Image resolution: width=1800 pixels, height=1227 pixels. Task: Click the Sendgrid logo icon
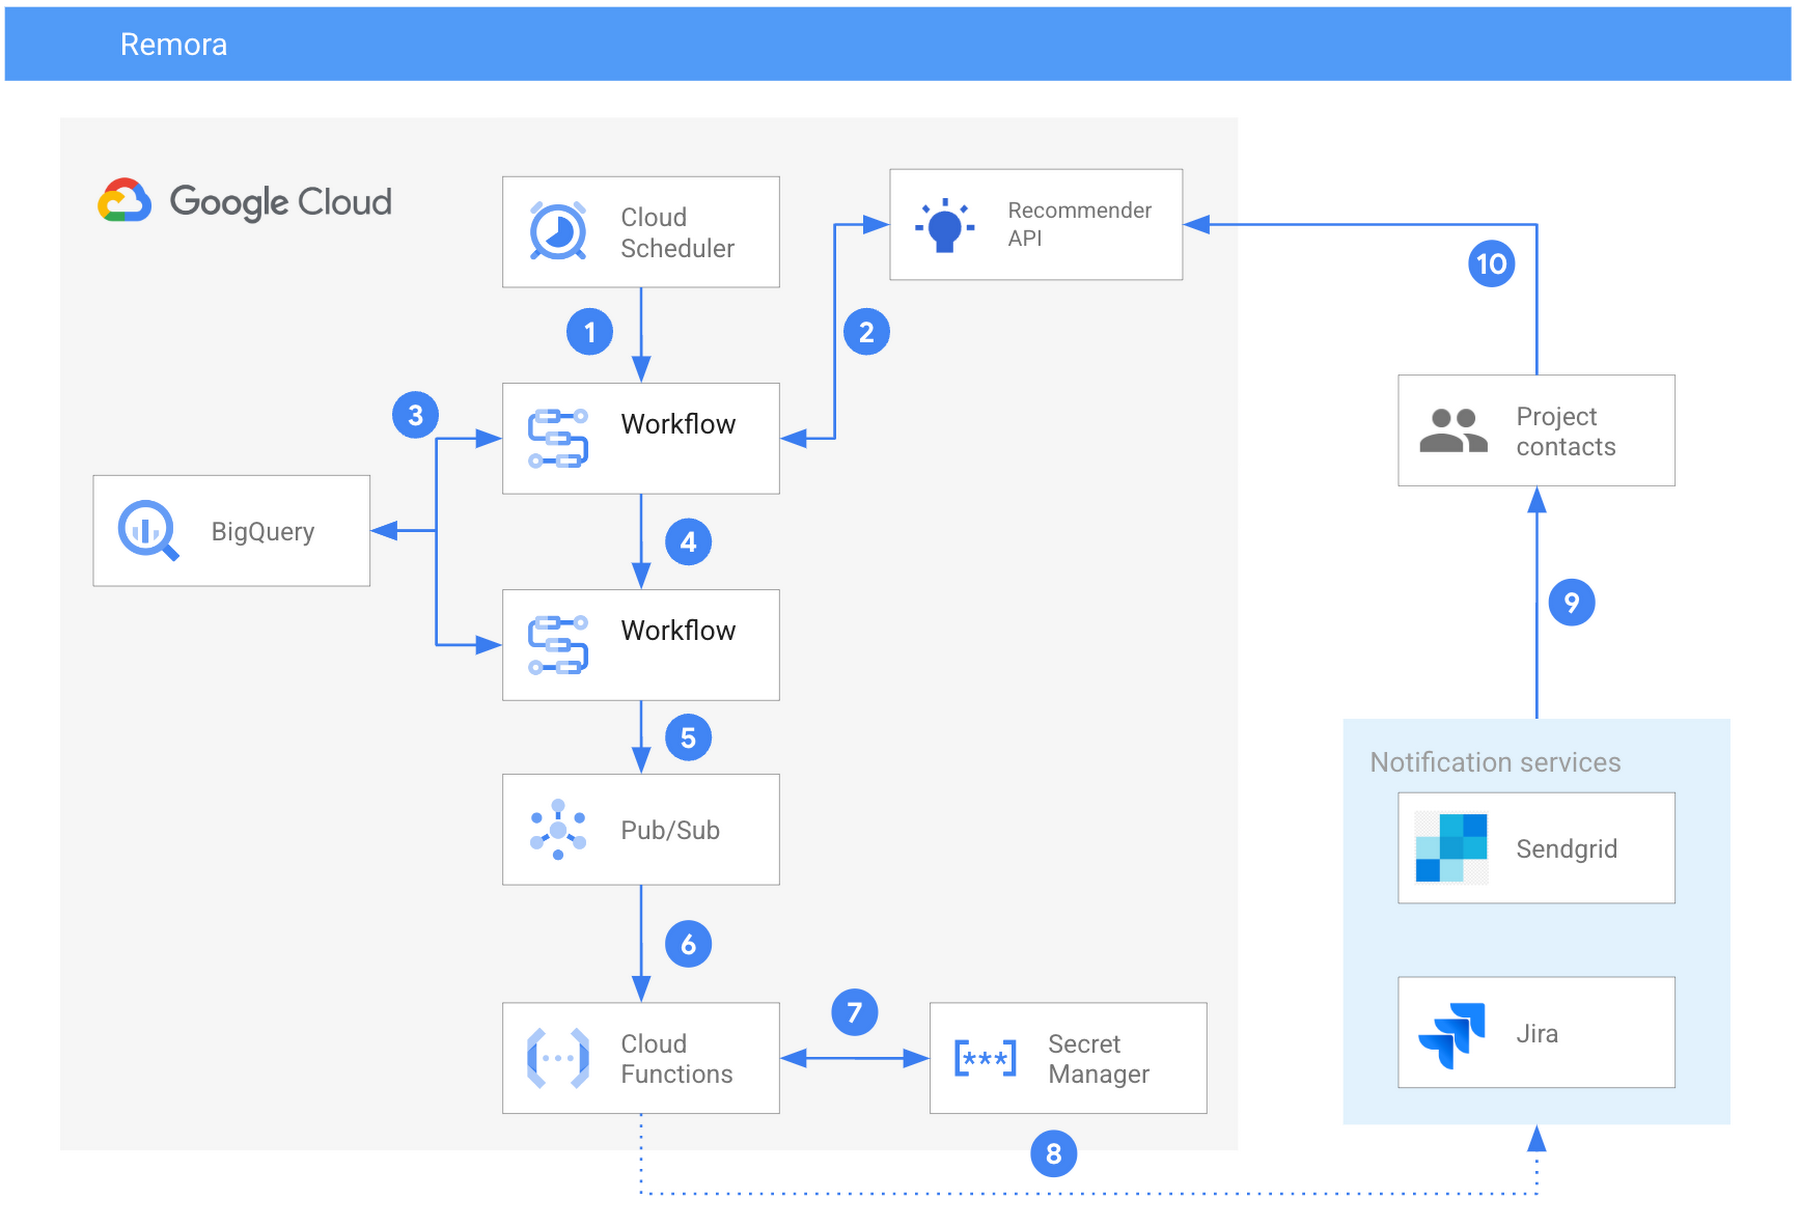click(x=1451, y=848)
